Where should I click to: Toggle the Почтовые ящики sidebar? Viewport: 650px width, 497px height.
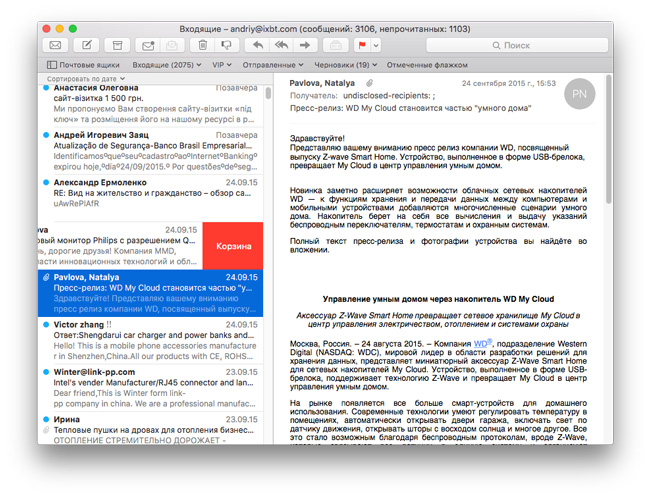[83, 65]
